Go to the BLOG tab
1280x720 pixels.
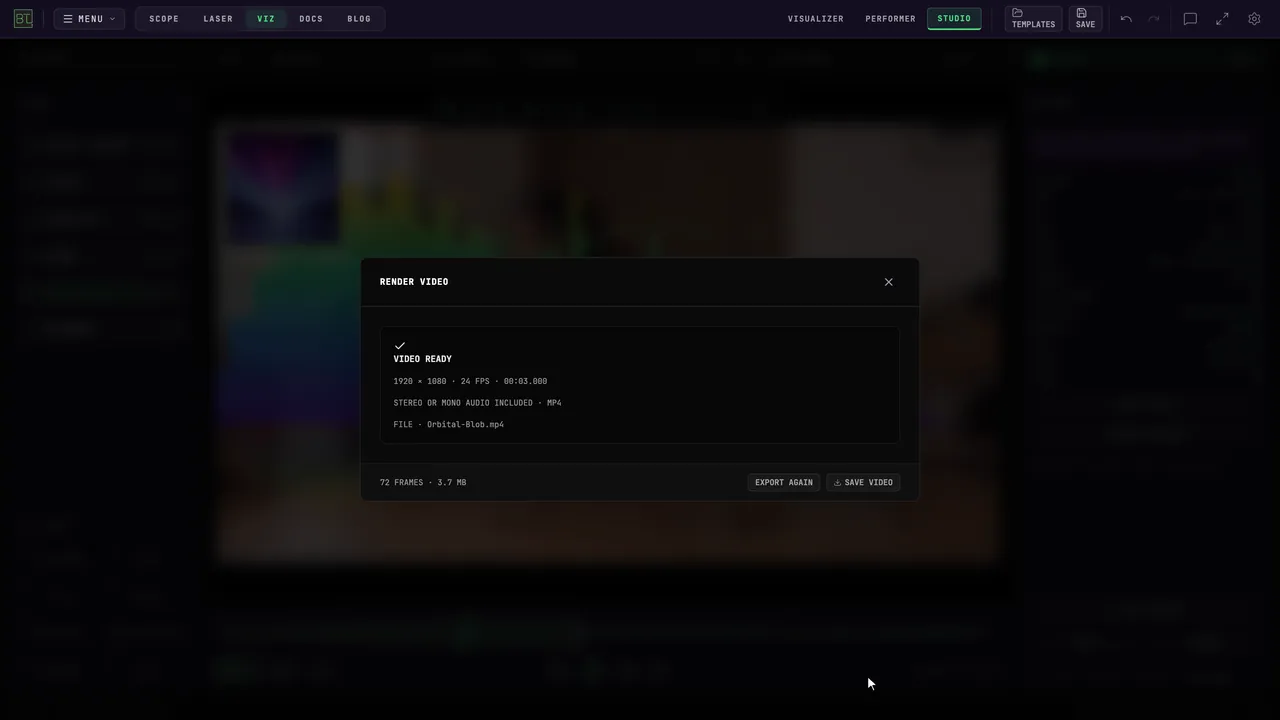point(359,19)
